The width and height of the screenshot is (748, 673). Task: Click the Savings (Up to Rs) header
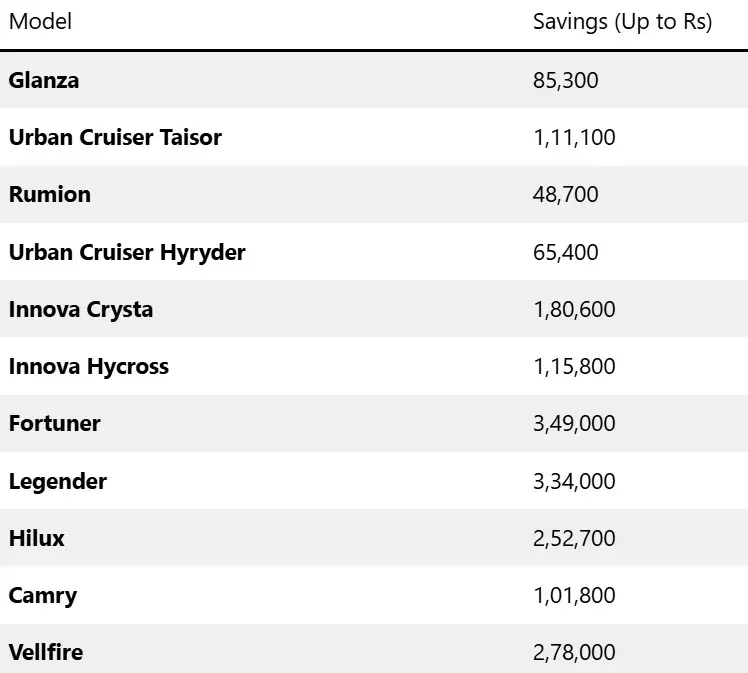tap(623, 22)
